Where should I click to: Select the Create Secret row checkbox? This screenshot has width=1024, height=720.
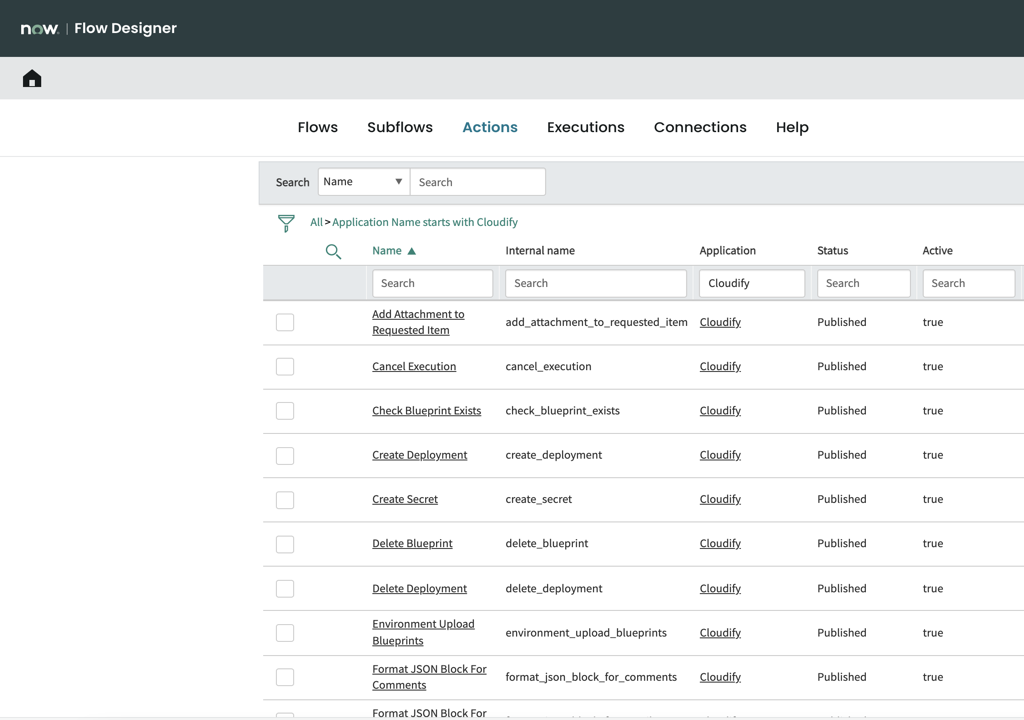click(285, 500)
